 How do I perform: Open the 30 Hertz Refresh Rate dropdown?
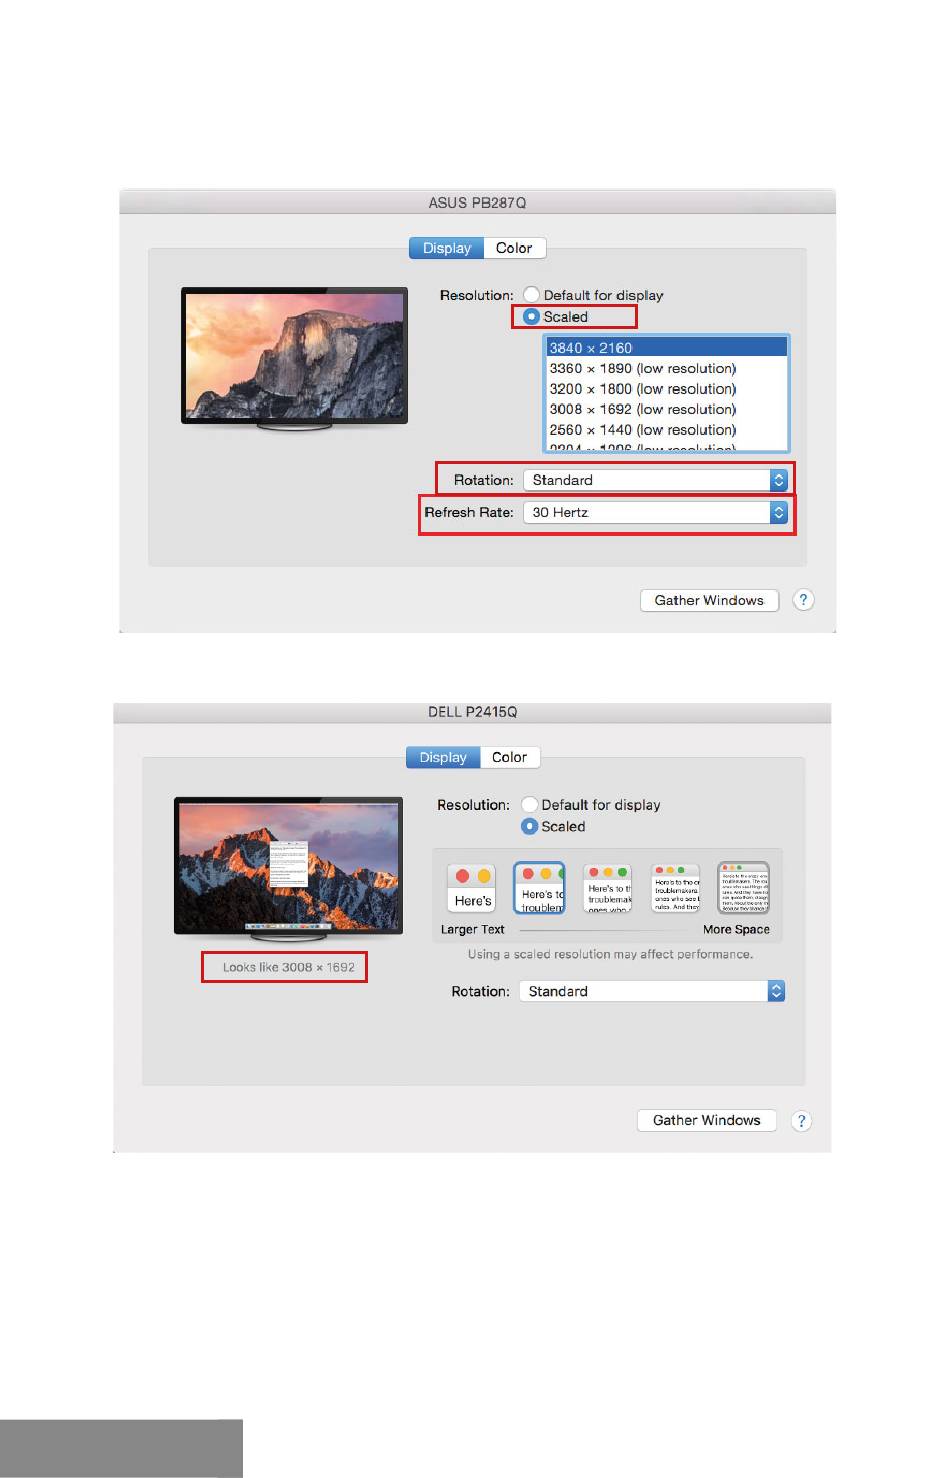point(655,512)
